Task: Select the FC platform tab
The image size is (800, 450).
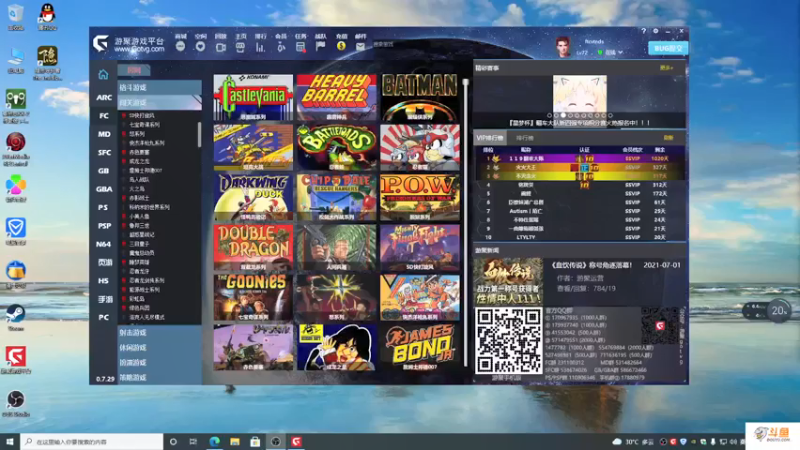Action: (x=104, y=116)
